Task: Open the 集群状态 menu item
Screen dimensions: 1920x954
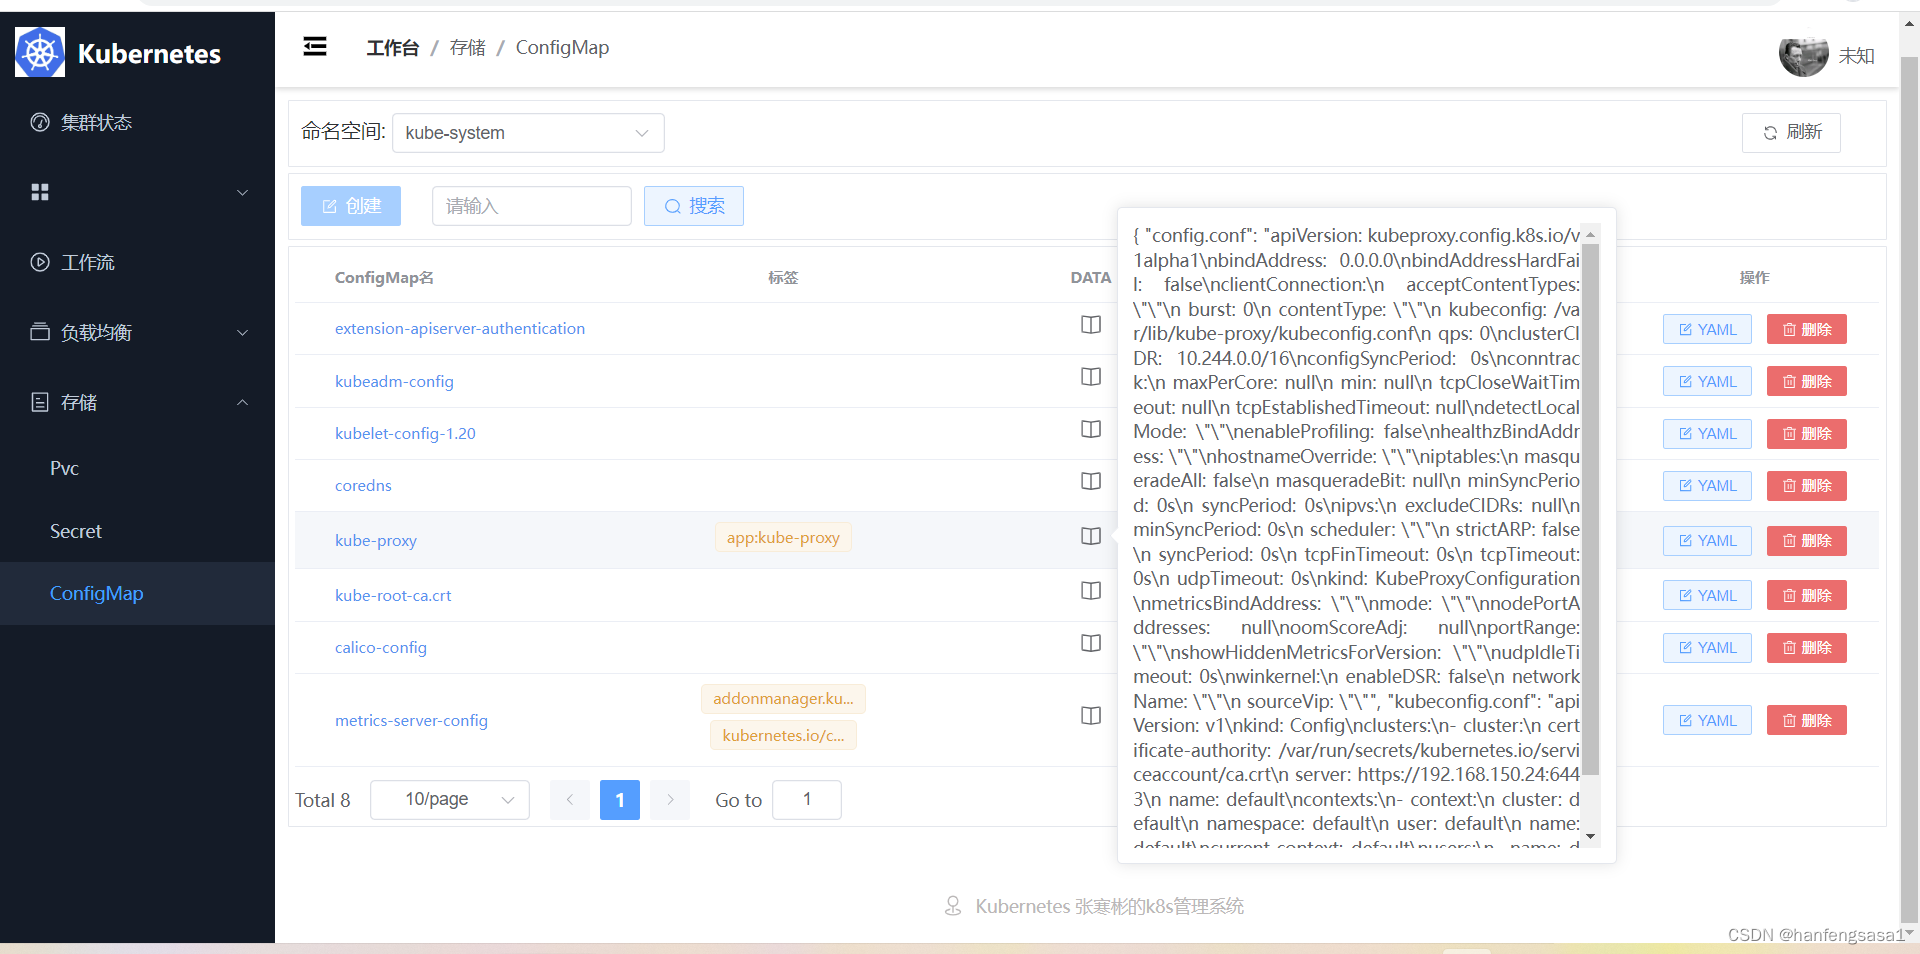Action: (137, 122)
